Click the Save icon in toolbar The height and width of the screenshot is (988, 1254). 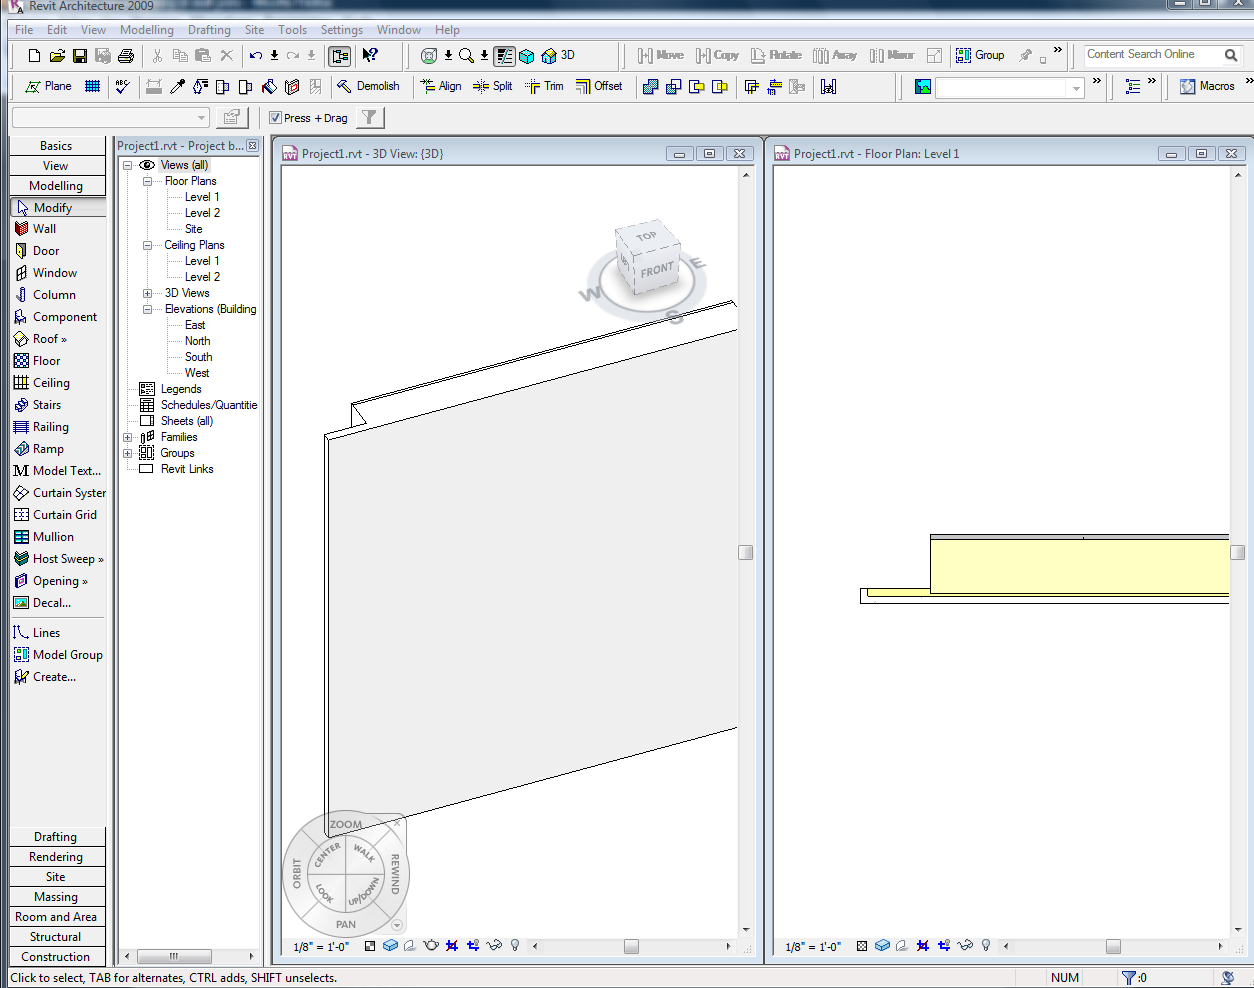click(x=80, y=56)
